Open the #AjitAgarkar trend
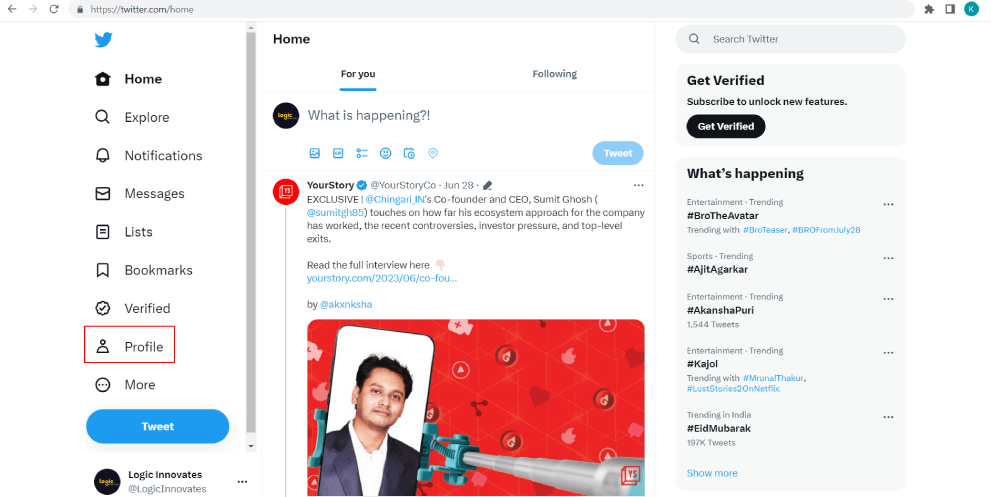 pyautogui.click(x=717, y=269)
